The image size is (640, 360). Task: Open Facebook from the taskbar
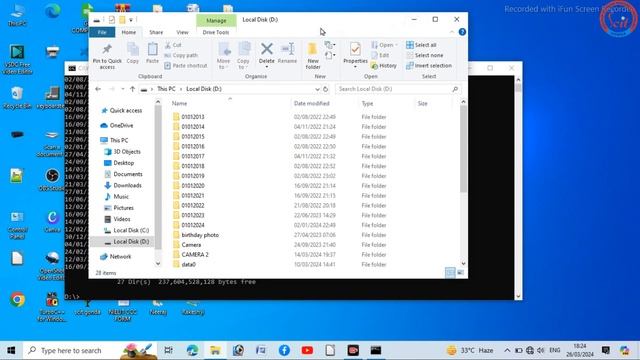coord(284,350)
